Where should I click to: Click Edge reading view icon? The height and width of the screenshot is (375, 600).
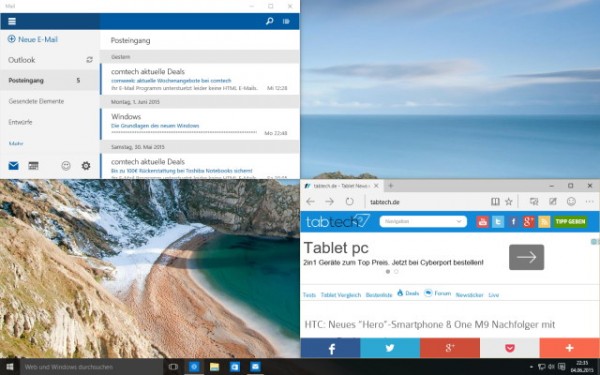tap(495, 202)
